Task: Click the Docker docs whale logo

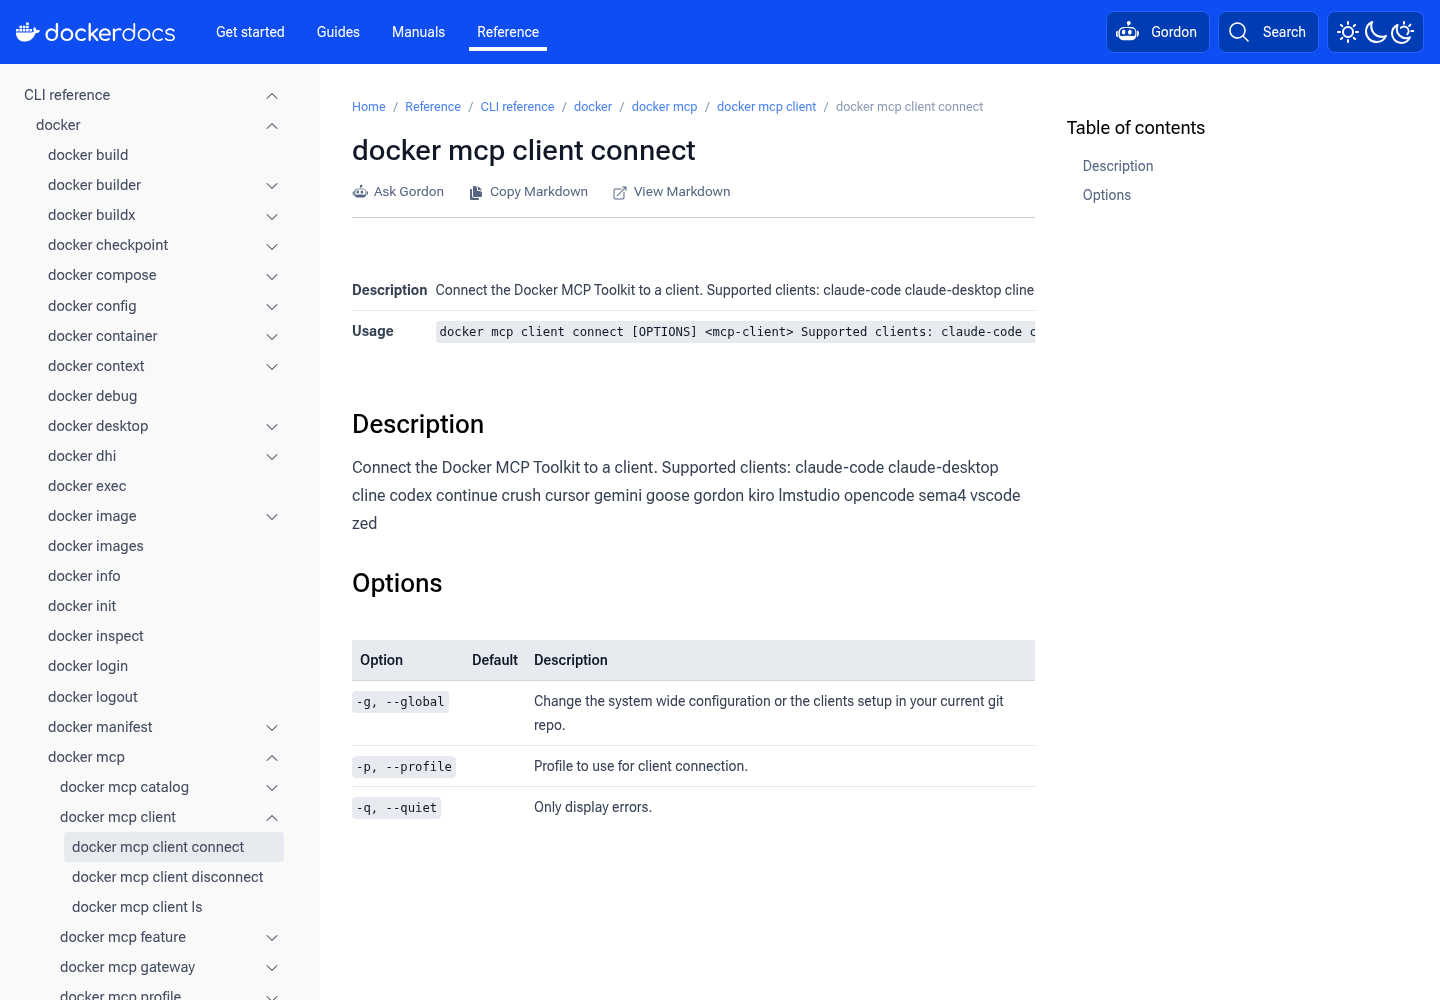Action: coord(96,32)
